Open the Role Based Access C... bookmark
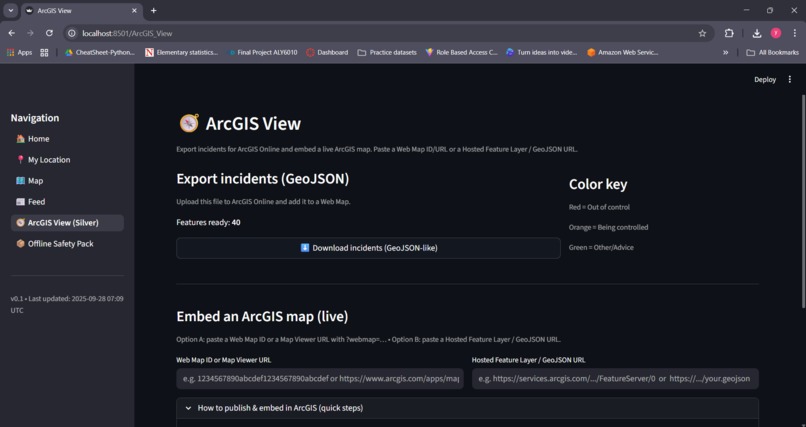The height and width of the screenshot is (427, 806). pyautogui.click(x=462, y=52)
